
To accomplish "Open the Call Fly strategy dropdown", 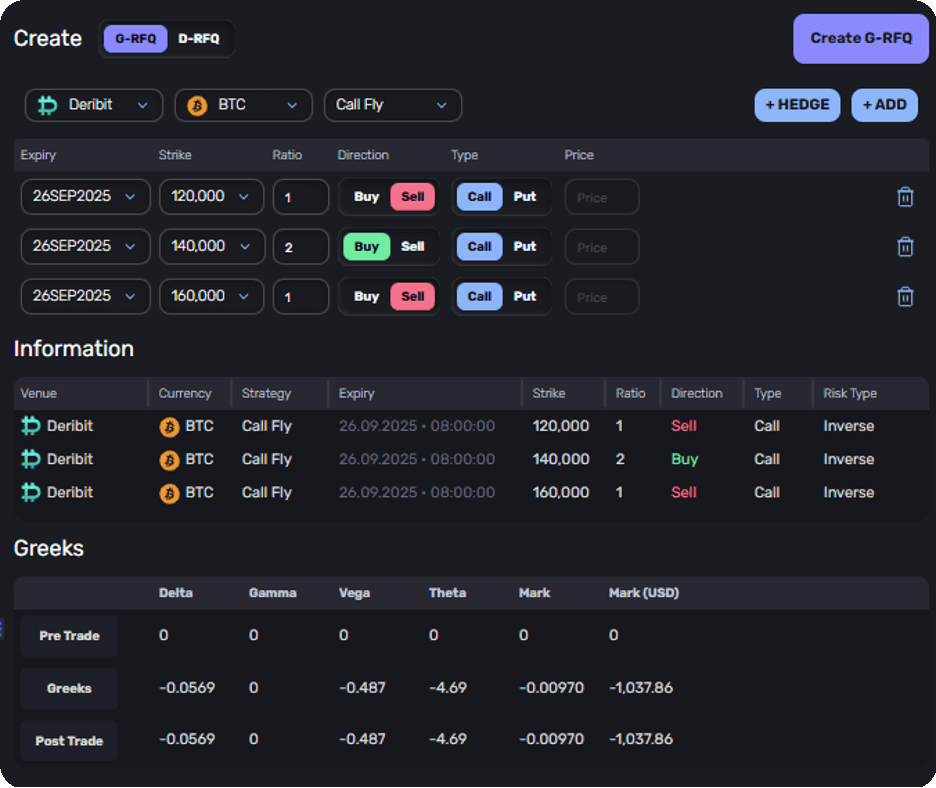I will 392,105.
